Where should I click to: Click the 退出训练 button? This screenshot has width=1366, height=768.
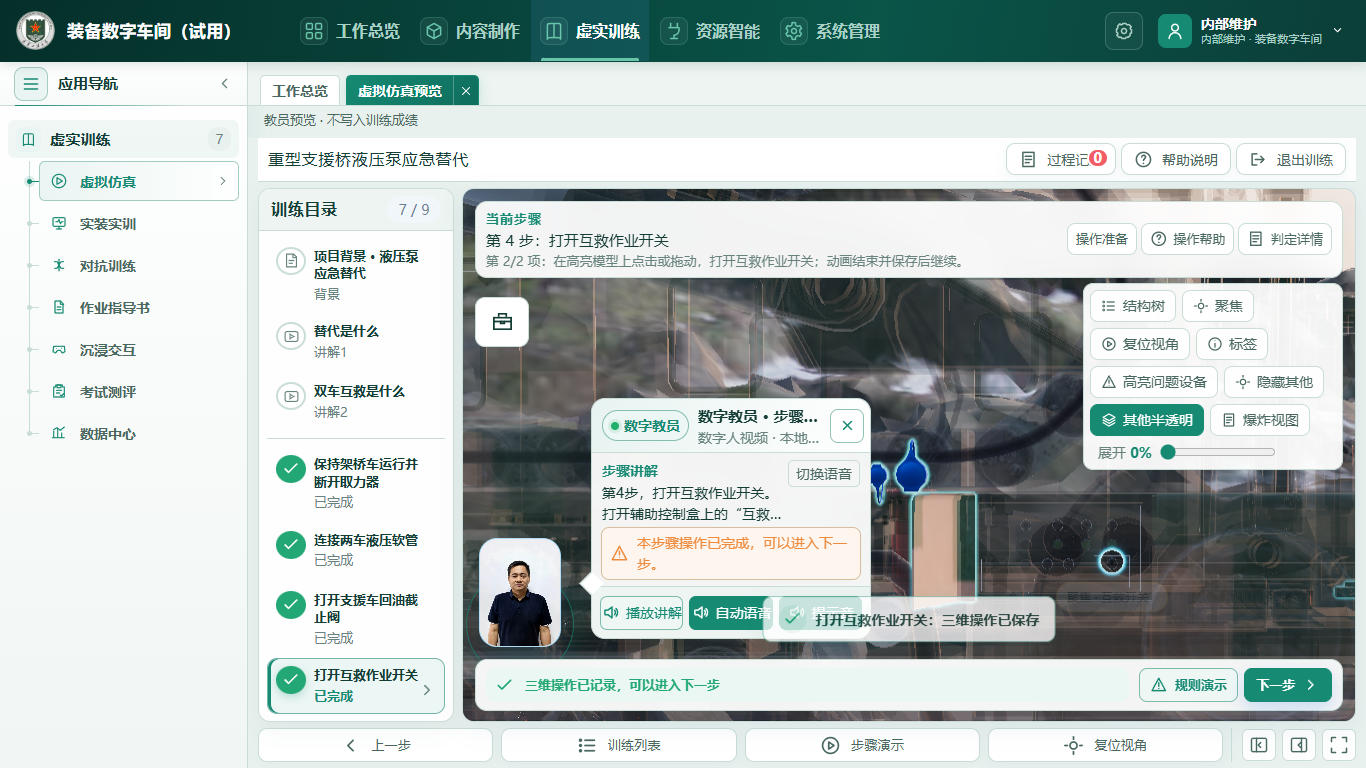[x=1291, y=160]
